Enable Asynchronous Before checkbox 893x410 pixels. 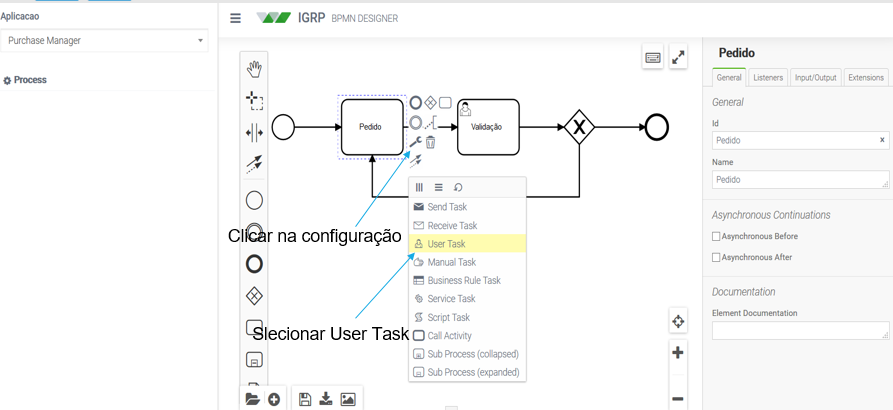pos(716,236)
